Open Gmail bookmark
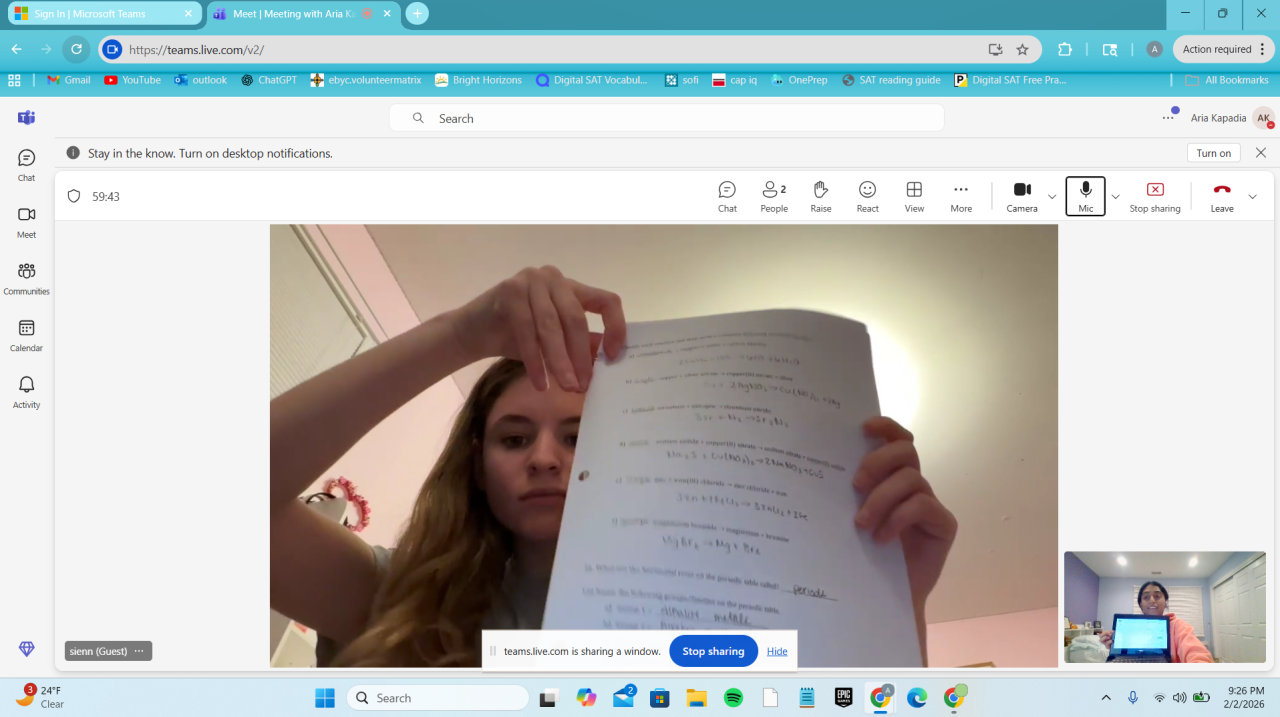Viewport: 1280px width, 717px height. coord(68,80)
